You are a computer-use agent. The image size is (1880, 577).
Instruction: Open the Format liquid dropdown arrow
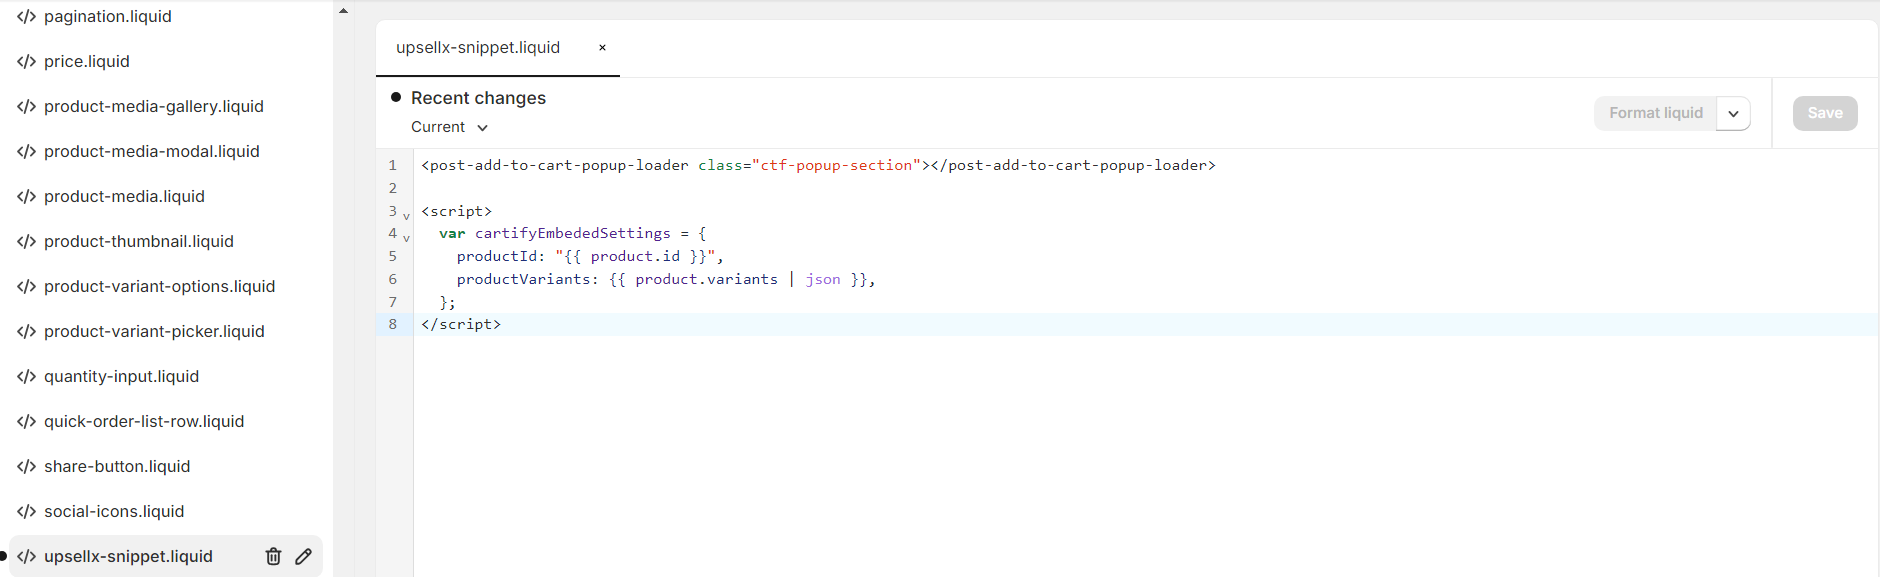click(x=1733, y=113)
